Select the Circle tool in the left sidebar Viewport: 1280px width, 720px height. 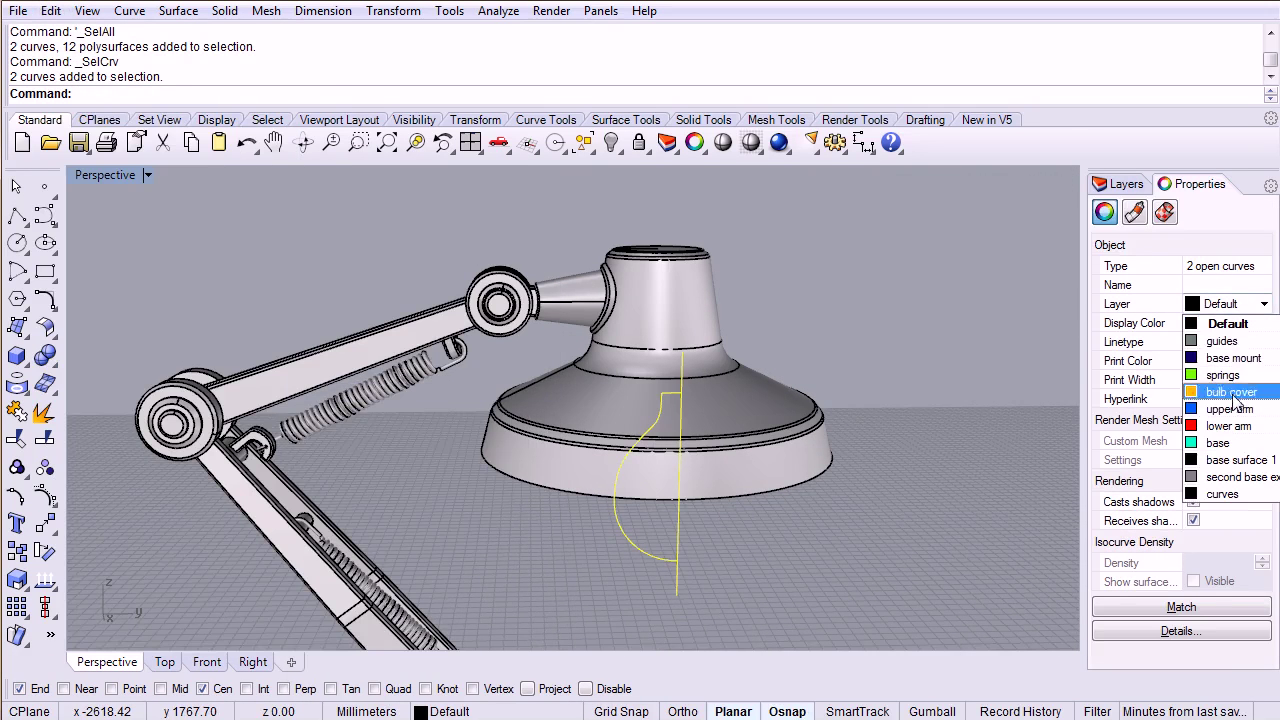(17, 243)
